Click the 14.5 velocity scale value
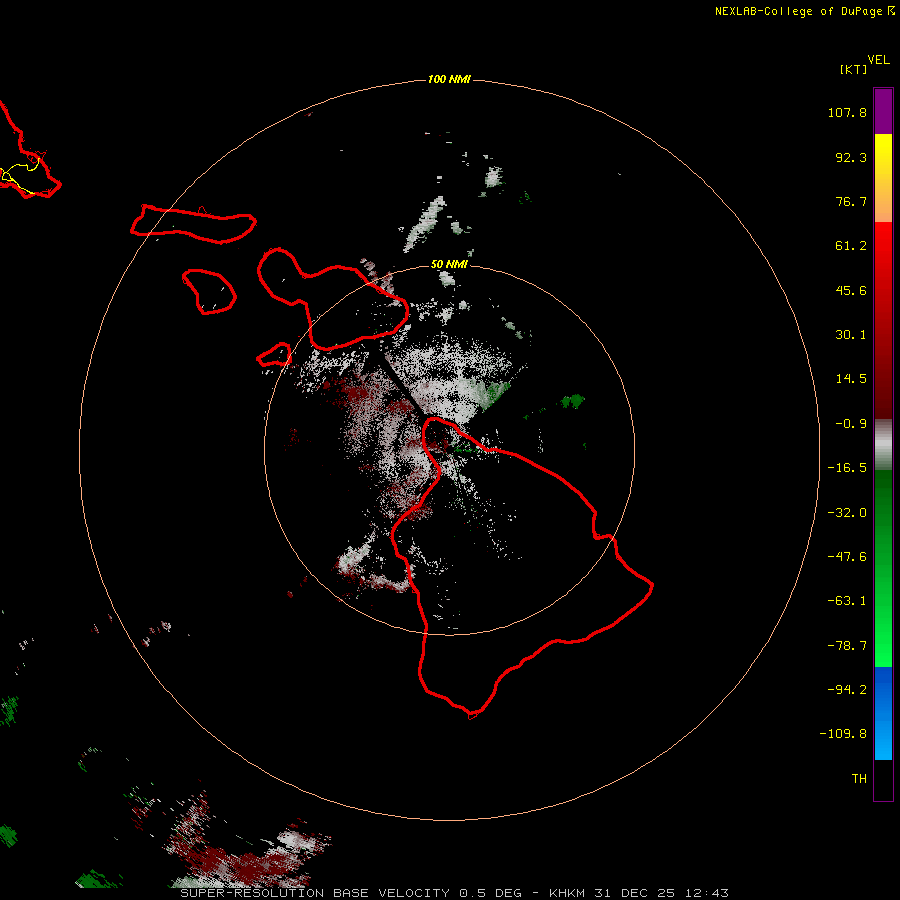 tap(851, 379)
